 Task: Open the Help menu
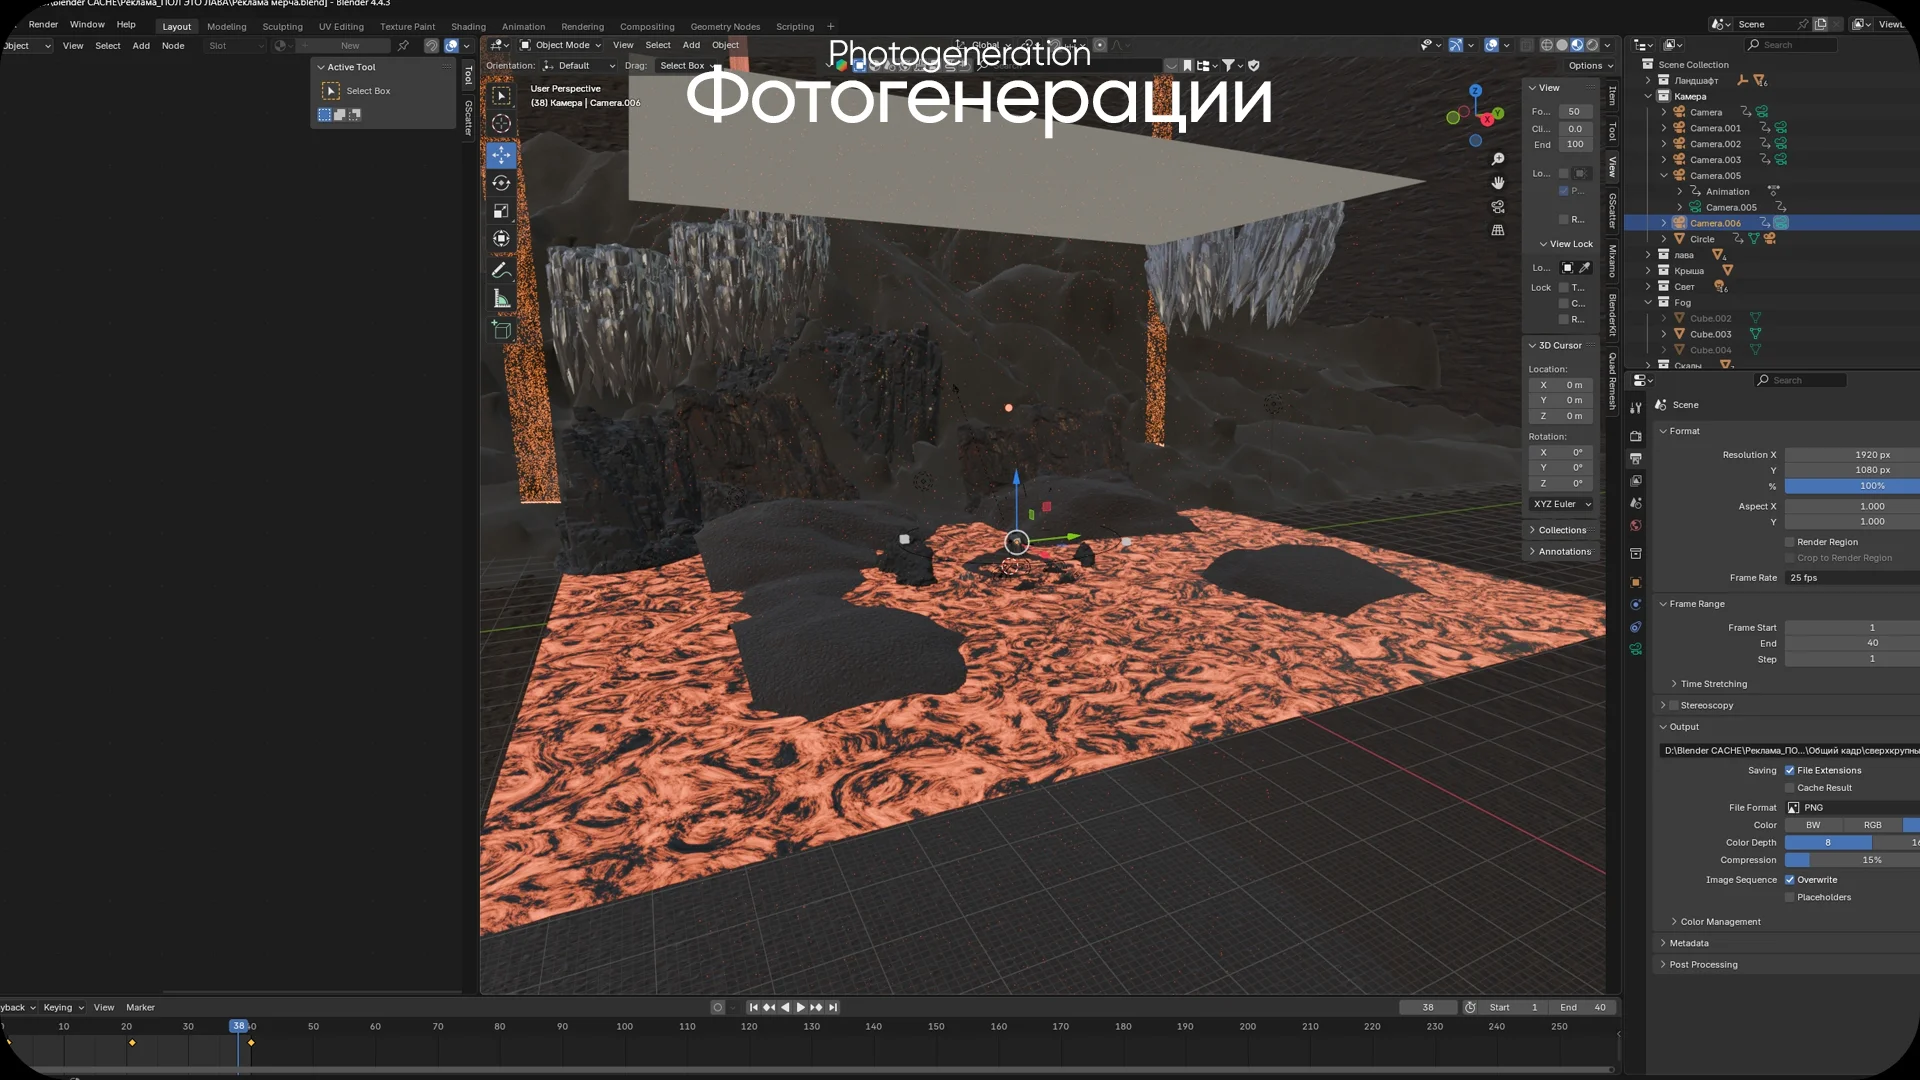(x=126, y=24)
